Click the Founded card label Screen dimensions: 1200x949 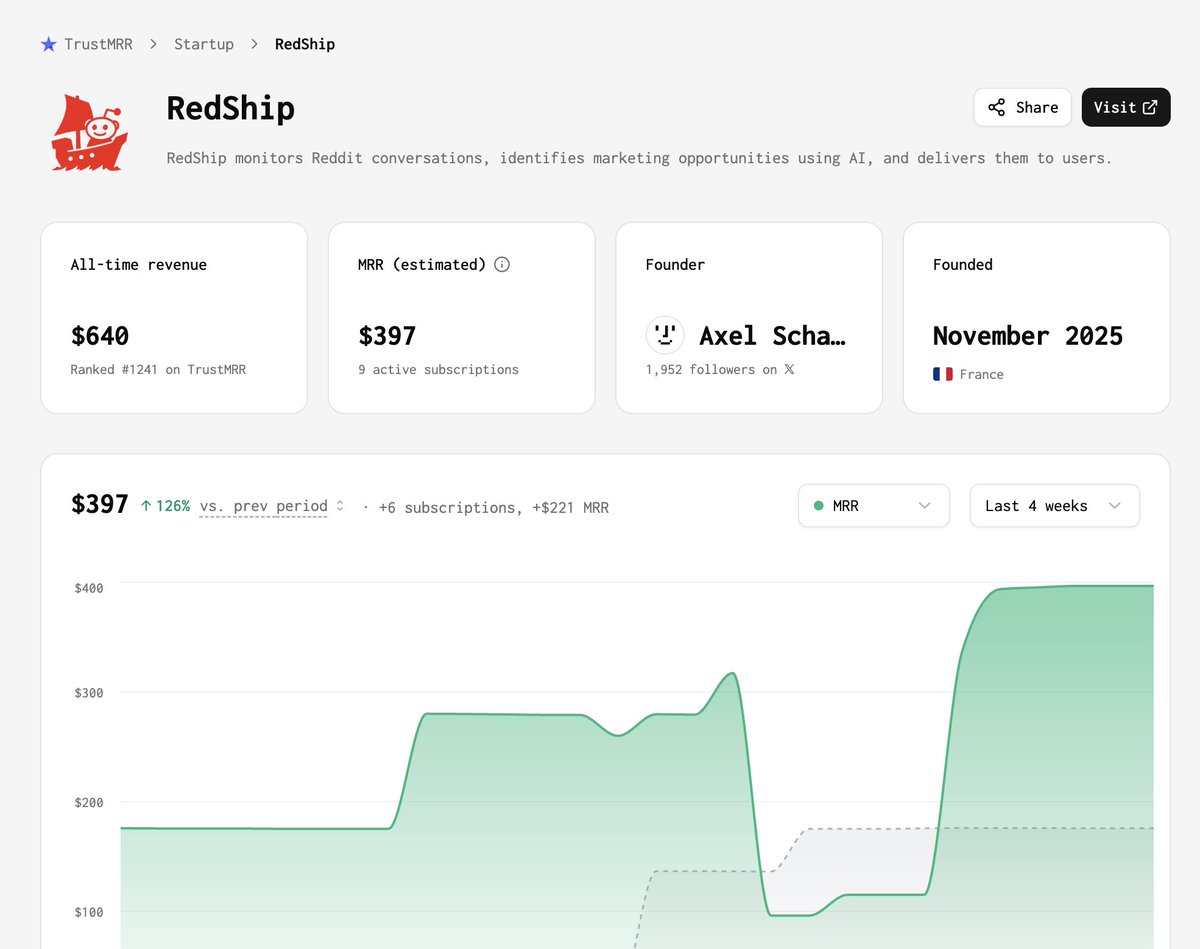pyautogui.click(x=963, y=265)
